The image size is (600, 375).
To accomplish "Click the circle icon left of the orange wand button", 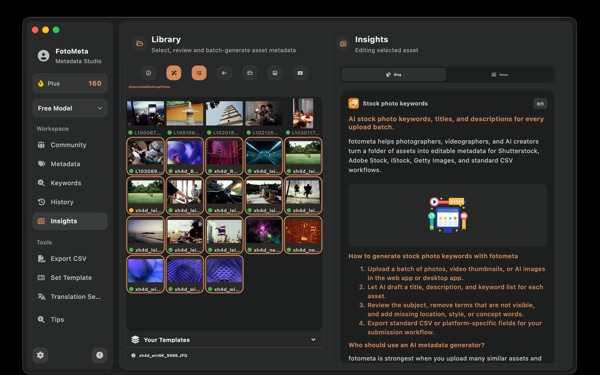I will tap(148, 73).
